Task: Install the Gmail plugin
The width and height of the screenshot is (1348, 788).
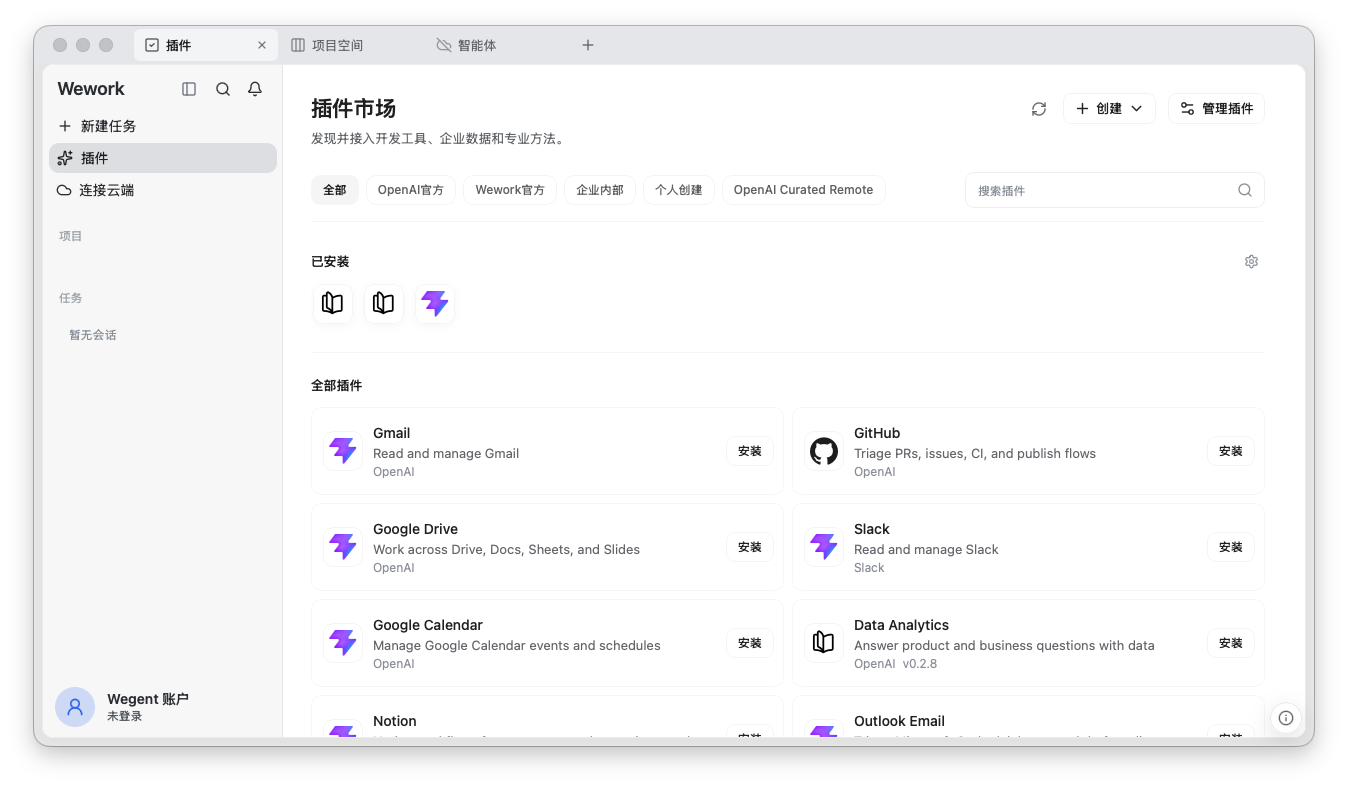Action: pos(750,451)
